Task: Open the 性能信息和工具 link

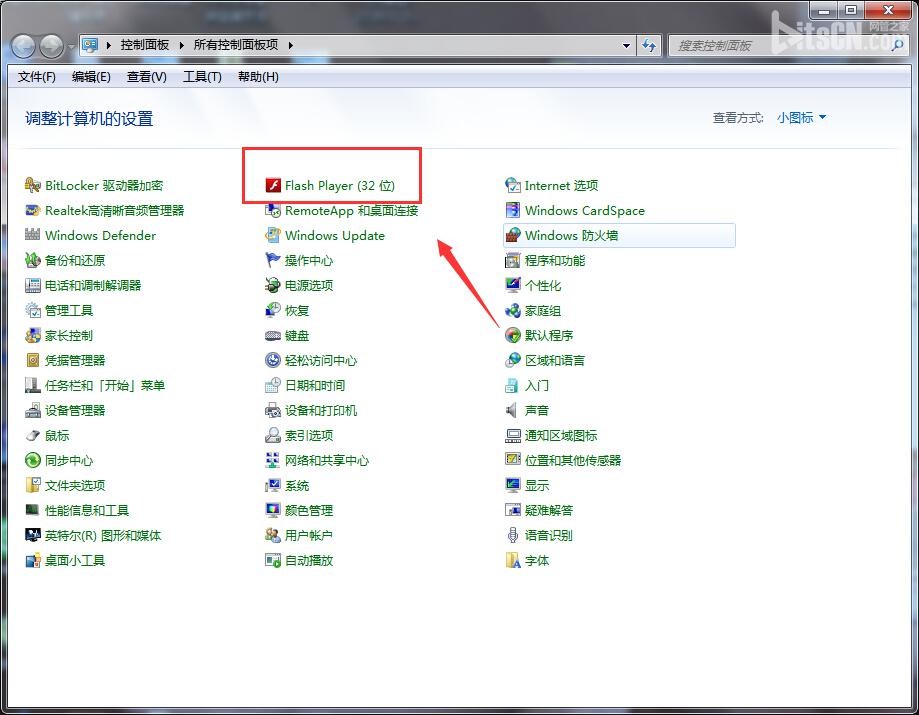Action: pyautogui.click(x=87, y=510)
